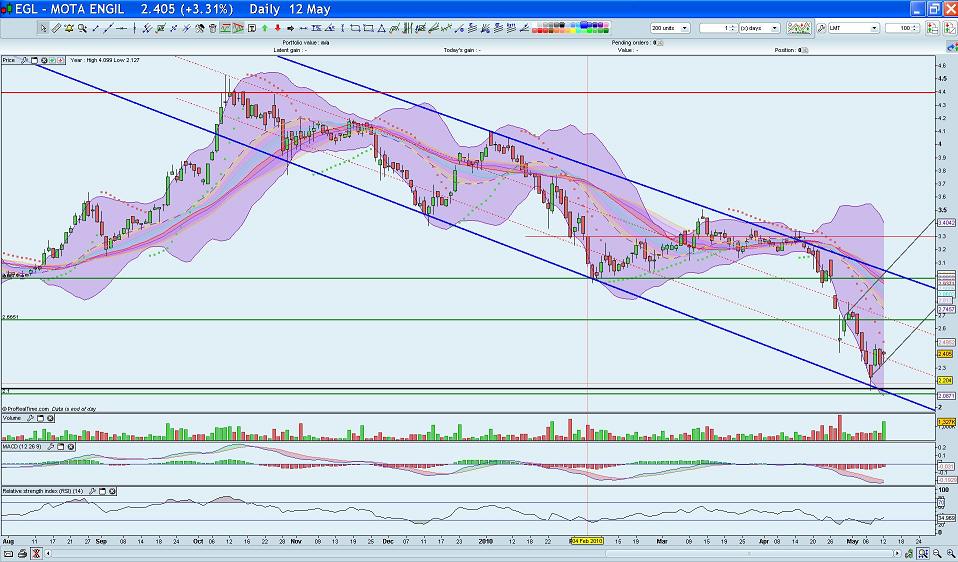Select the horizontal line drawing tool
Image resolution: width=958 pixels, height=562 pixels.
click(x=122, y=28)
